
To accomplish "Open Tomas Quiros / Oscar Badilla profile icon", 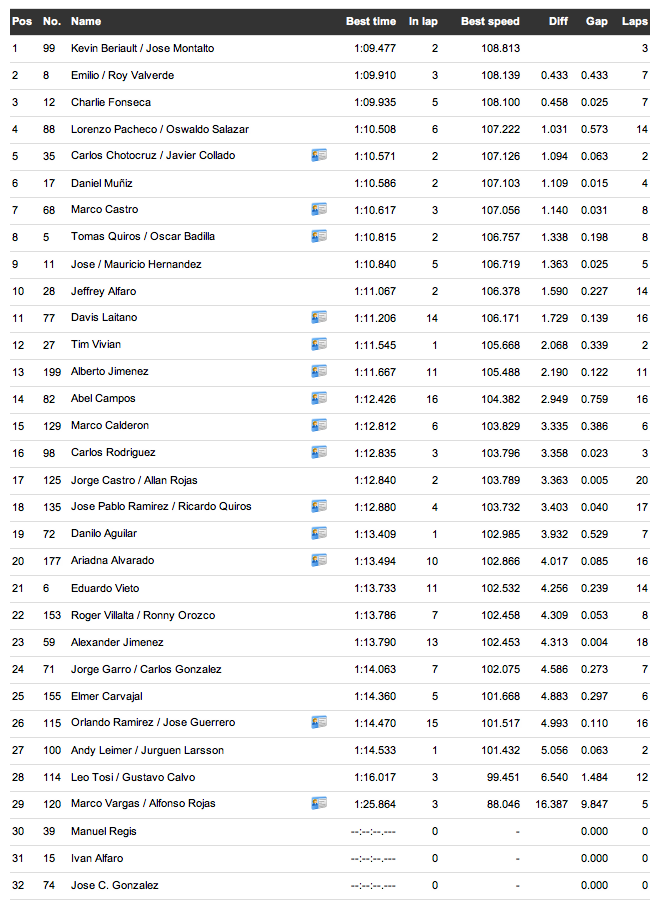I will [319, 237].
